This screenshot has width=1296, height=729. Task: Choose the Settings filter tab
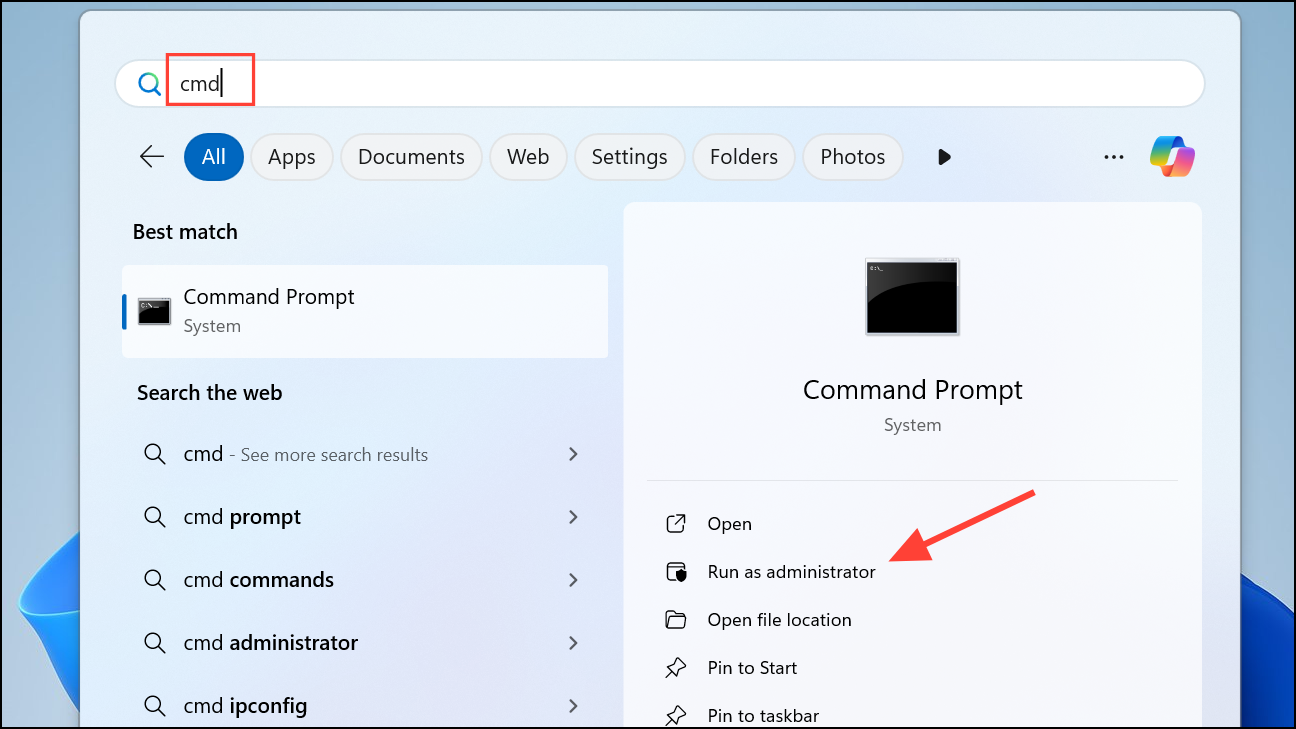[x=629, y=157]
